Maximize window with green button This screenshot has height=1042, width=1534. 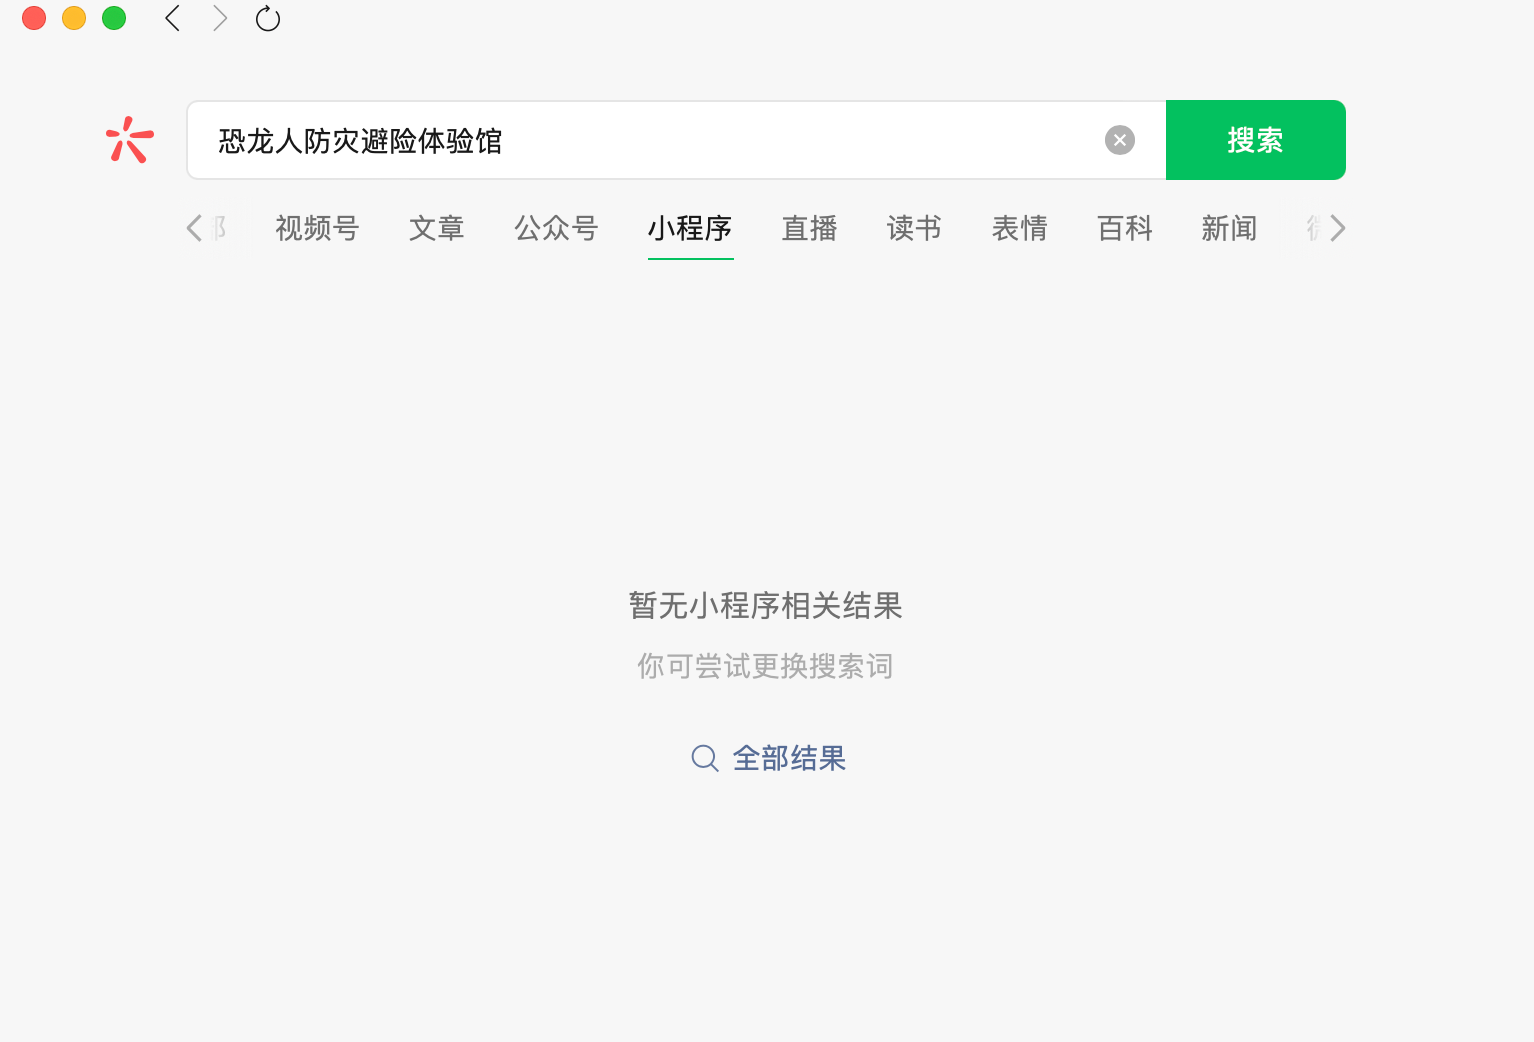(x=114, y=18)
